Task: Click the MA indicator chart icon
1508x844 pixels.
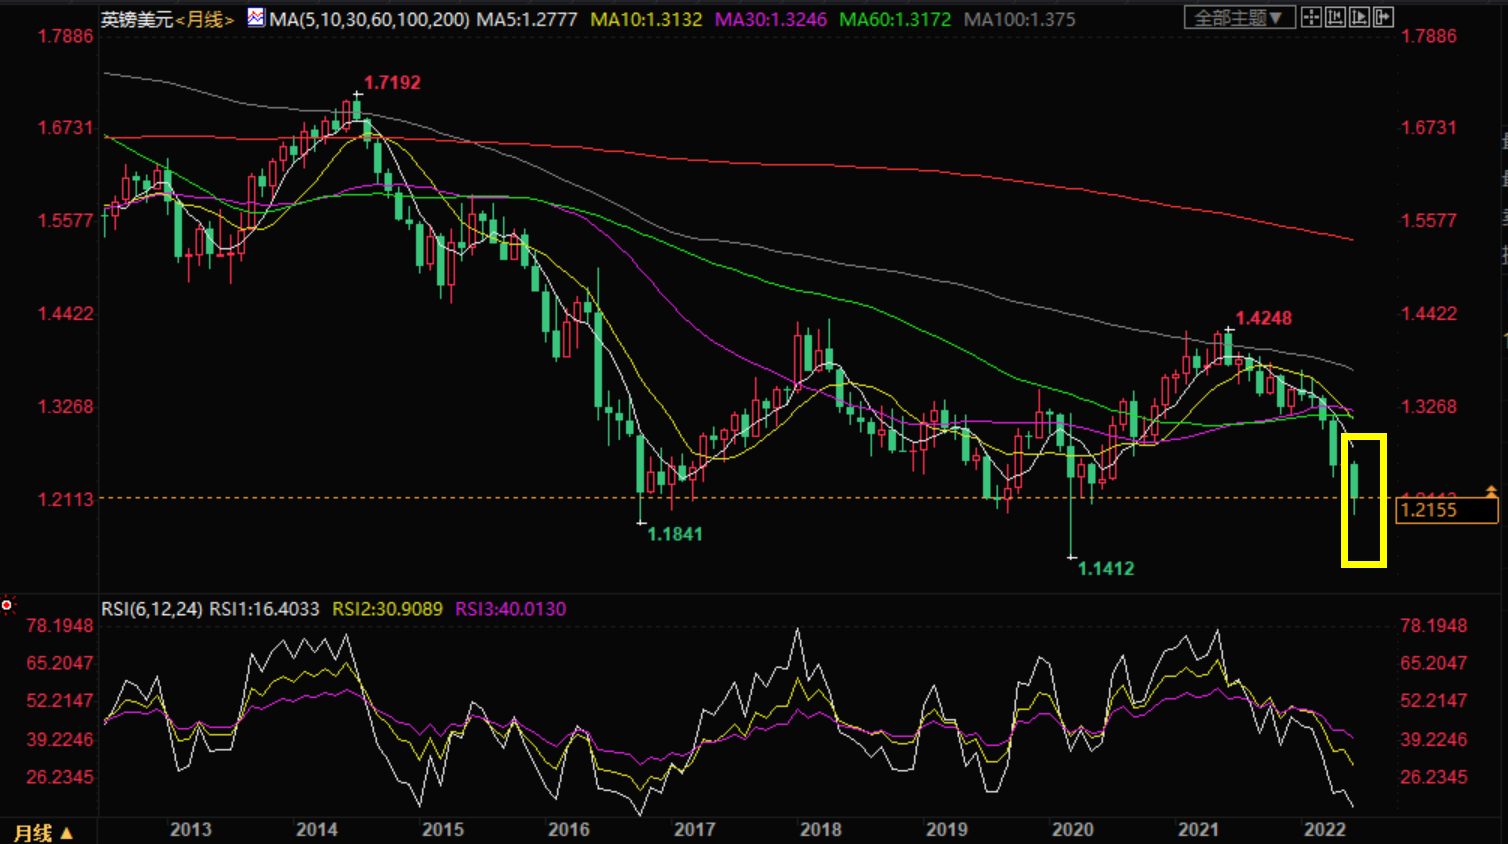Action: 256,17
